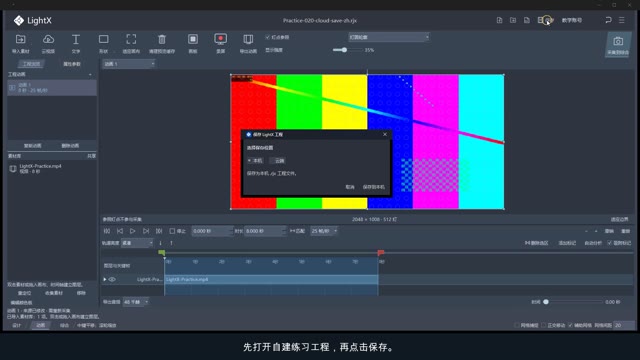This screenshot has height=360, width=640.
Task: Expand the LightX-Practice layer triangle
Action: coord(105,280)
